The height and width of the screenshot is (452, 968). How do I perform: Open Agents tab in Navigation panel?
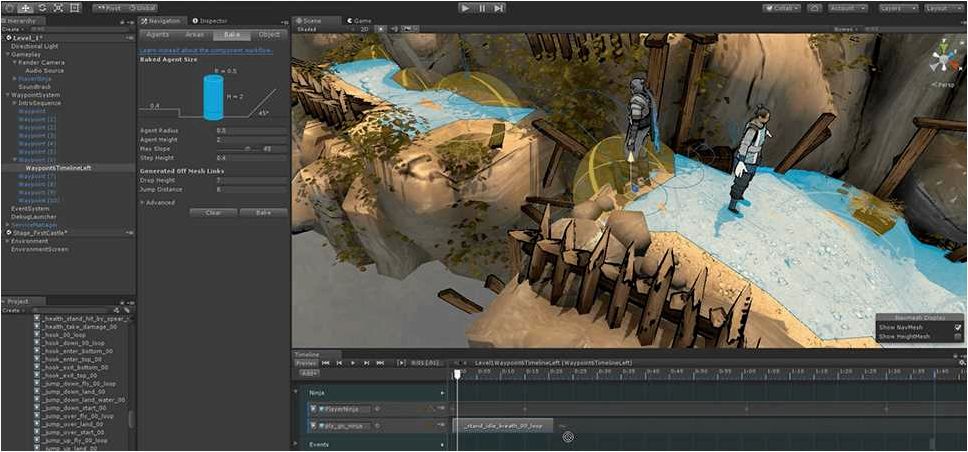coord(157,35)
